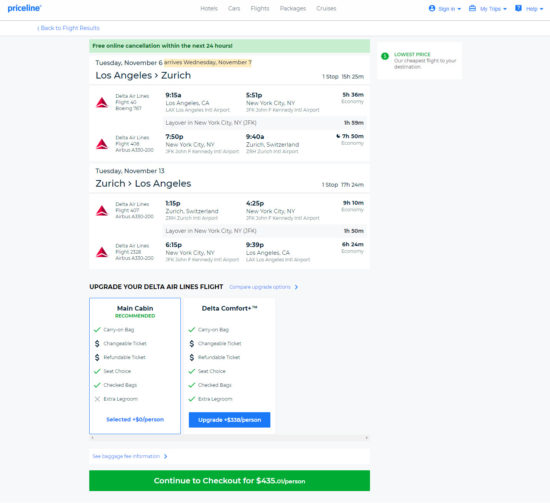Click the 9:39p Los Angeles arrival time
550x503 pixels.
pos(255,244)
